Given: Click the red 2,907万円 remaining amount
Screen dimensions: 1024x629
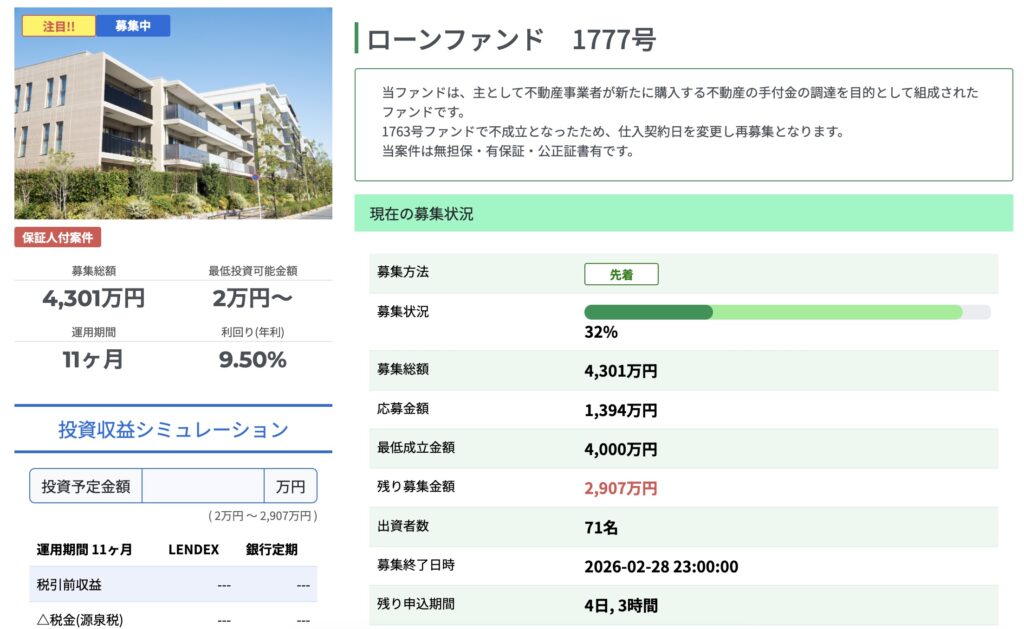Looking at the screenshot, I should click(620, 488).
